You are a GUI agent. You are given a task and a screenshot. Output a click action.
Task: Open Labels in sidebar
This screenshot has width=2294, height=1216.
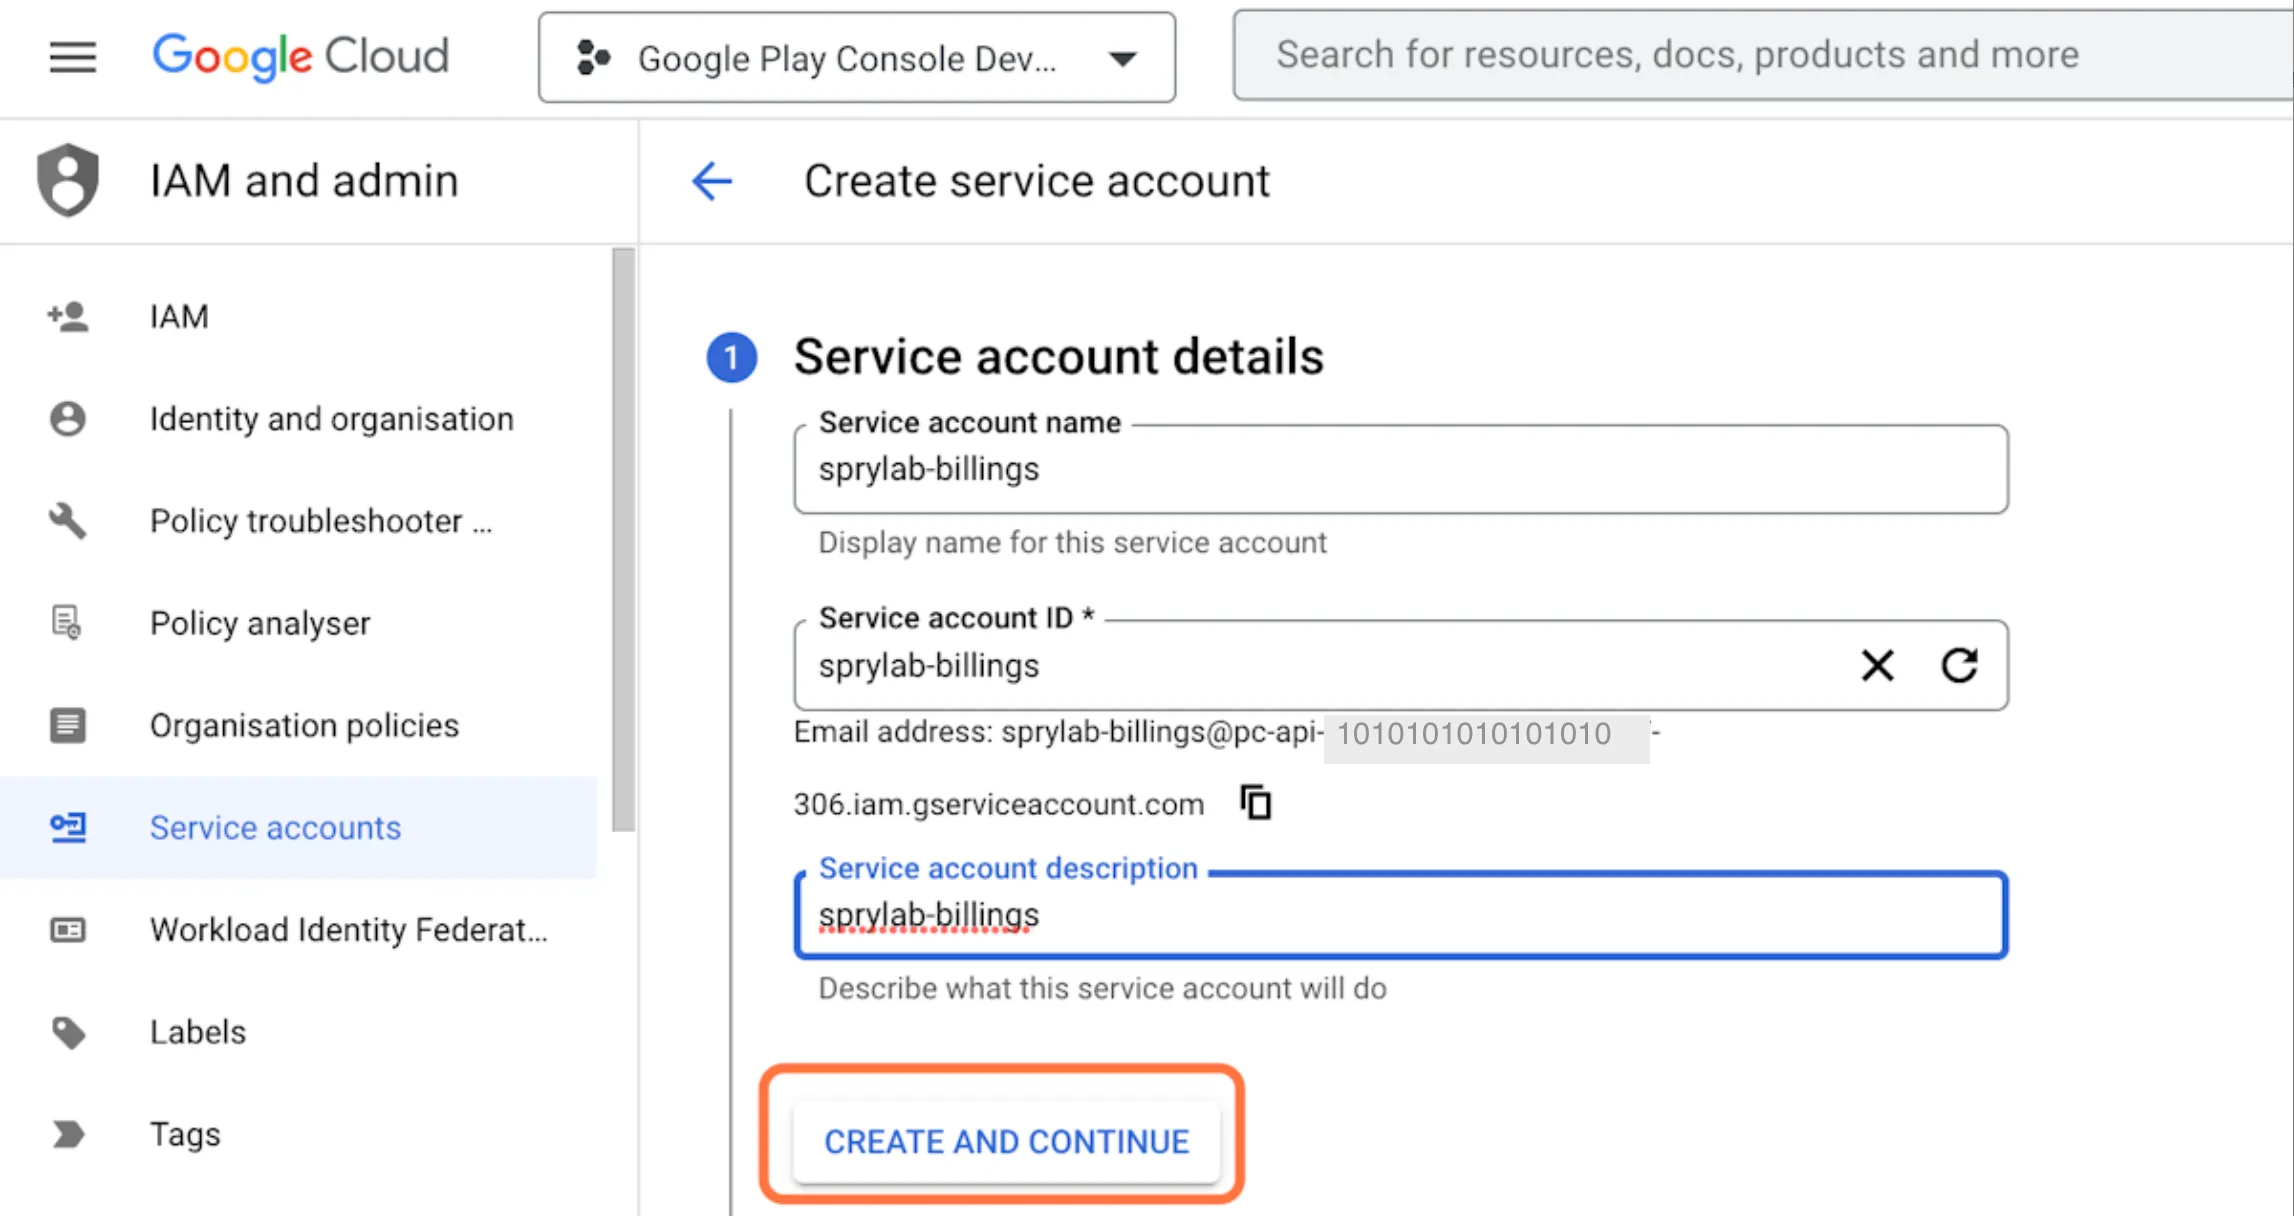pyautogui.click(x=298, y=1032)
